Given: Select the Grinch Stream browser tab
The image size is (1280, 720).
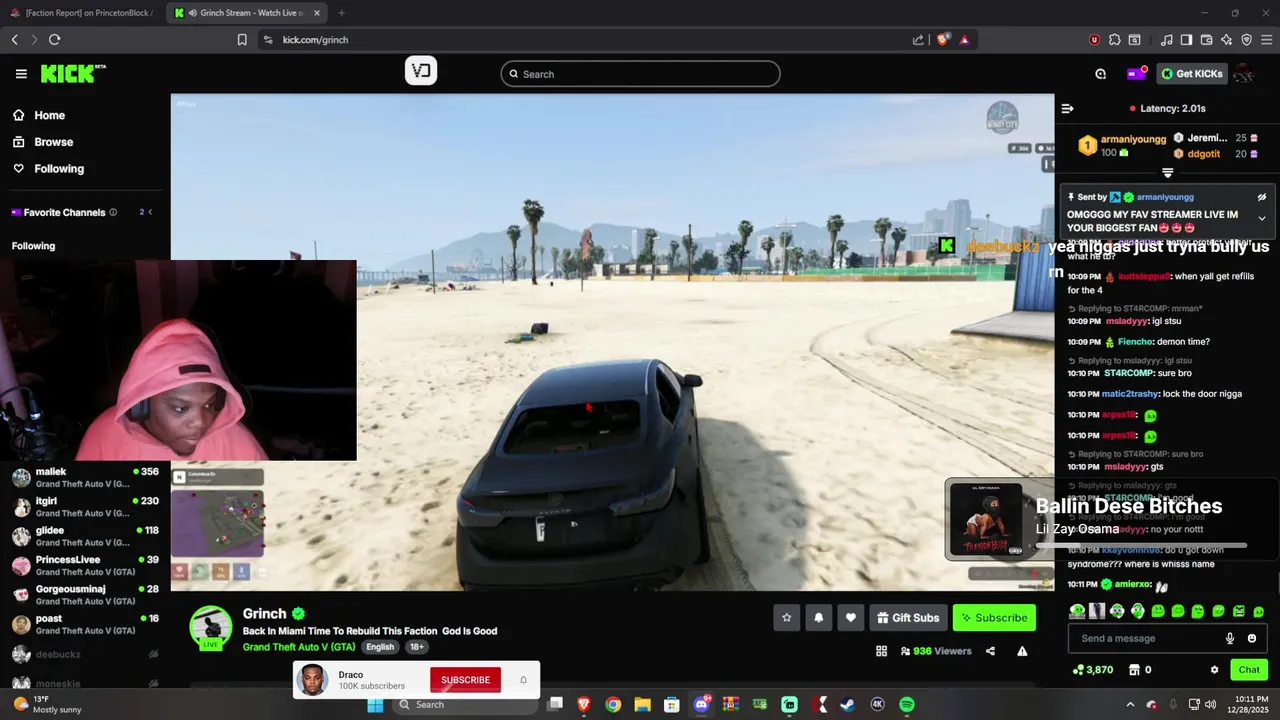Looking at the screenshot, I should [x=248, y=13].
